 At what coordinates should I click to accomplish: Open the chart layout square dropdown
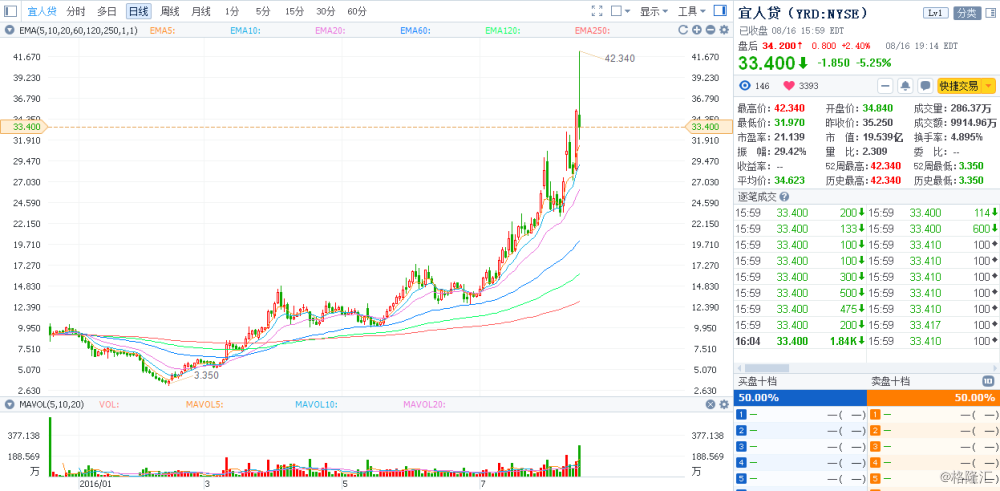tap(620, 11)
